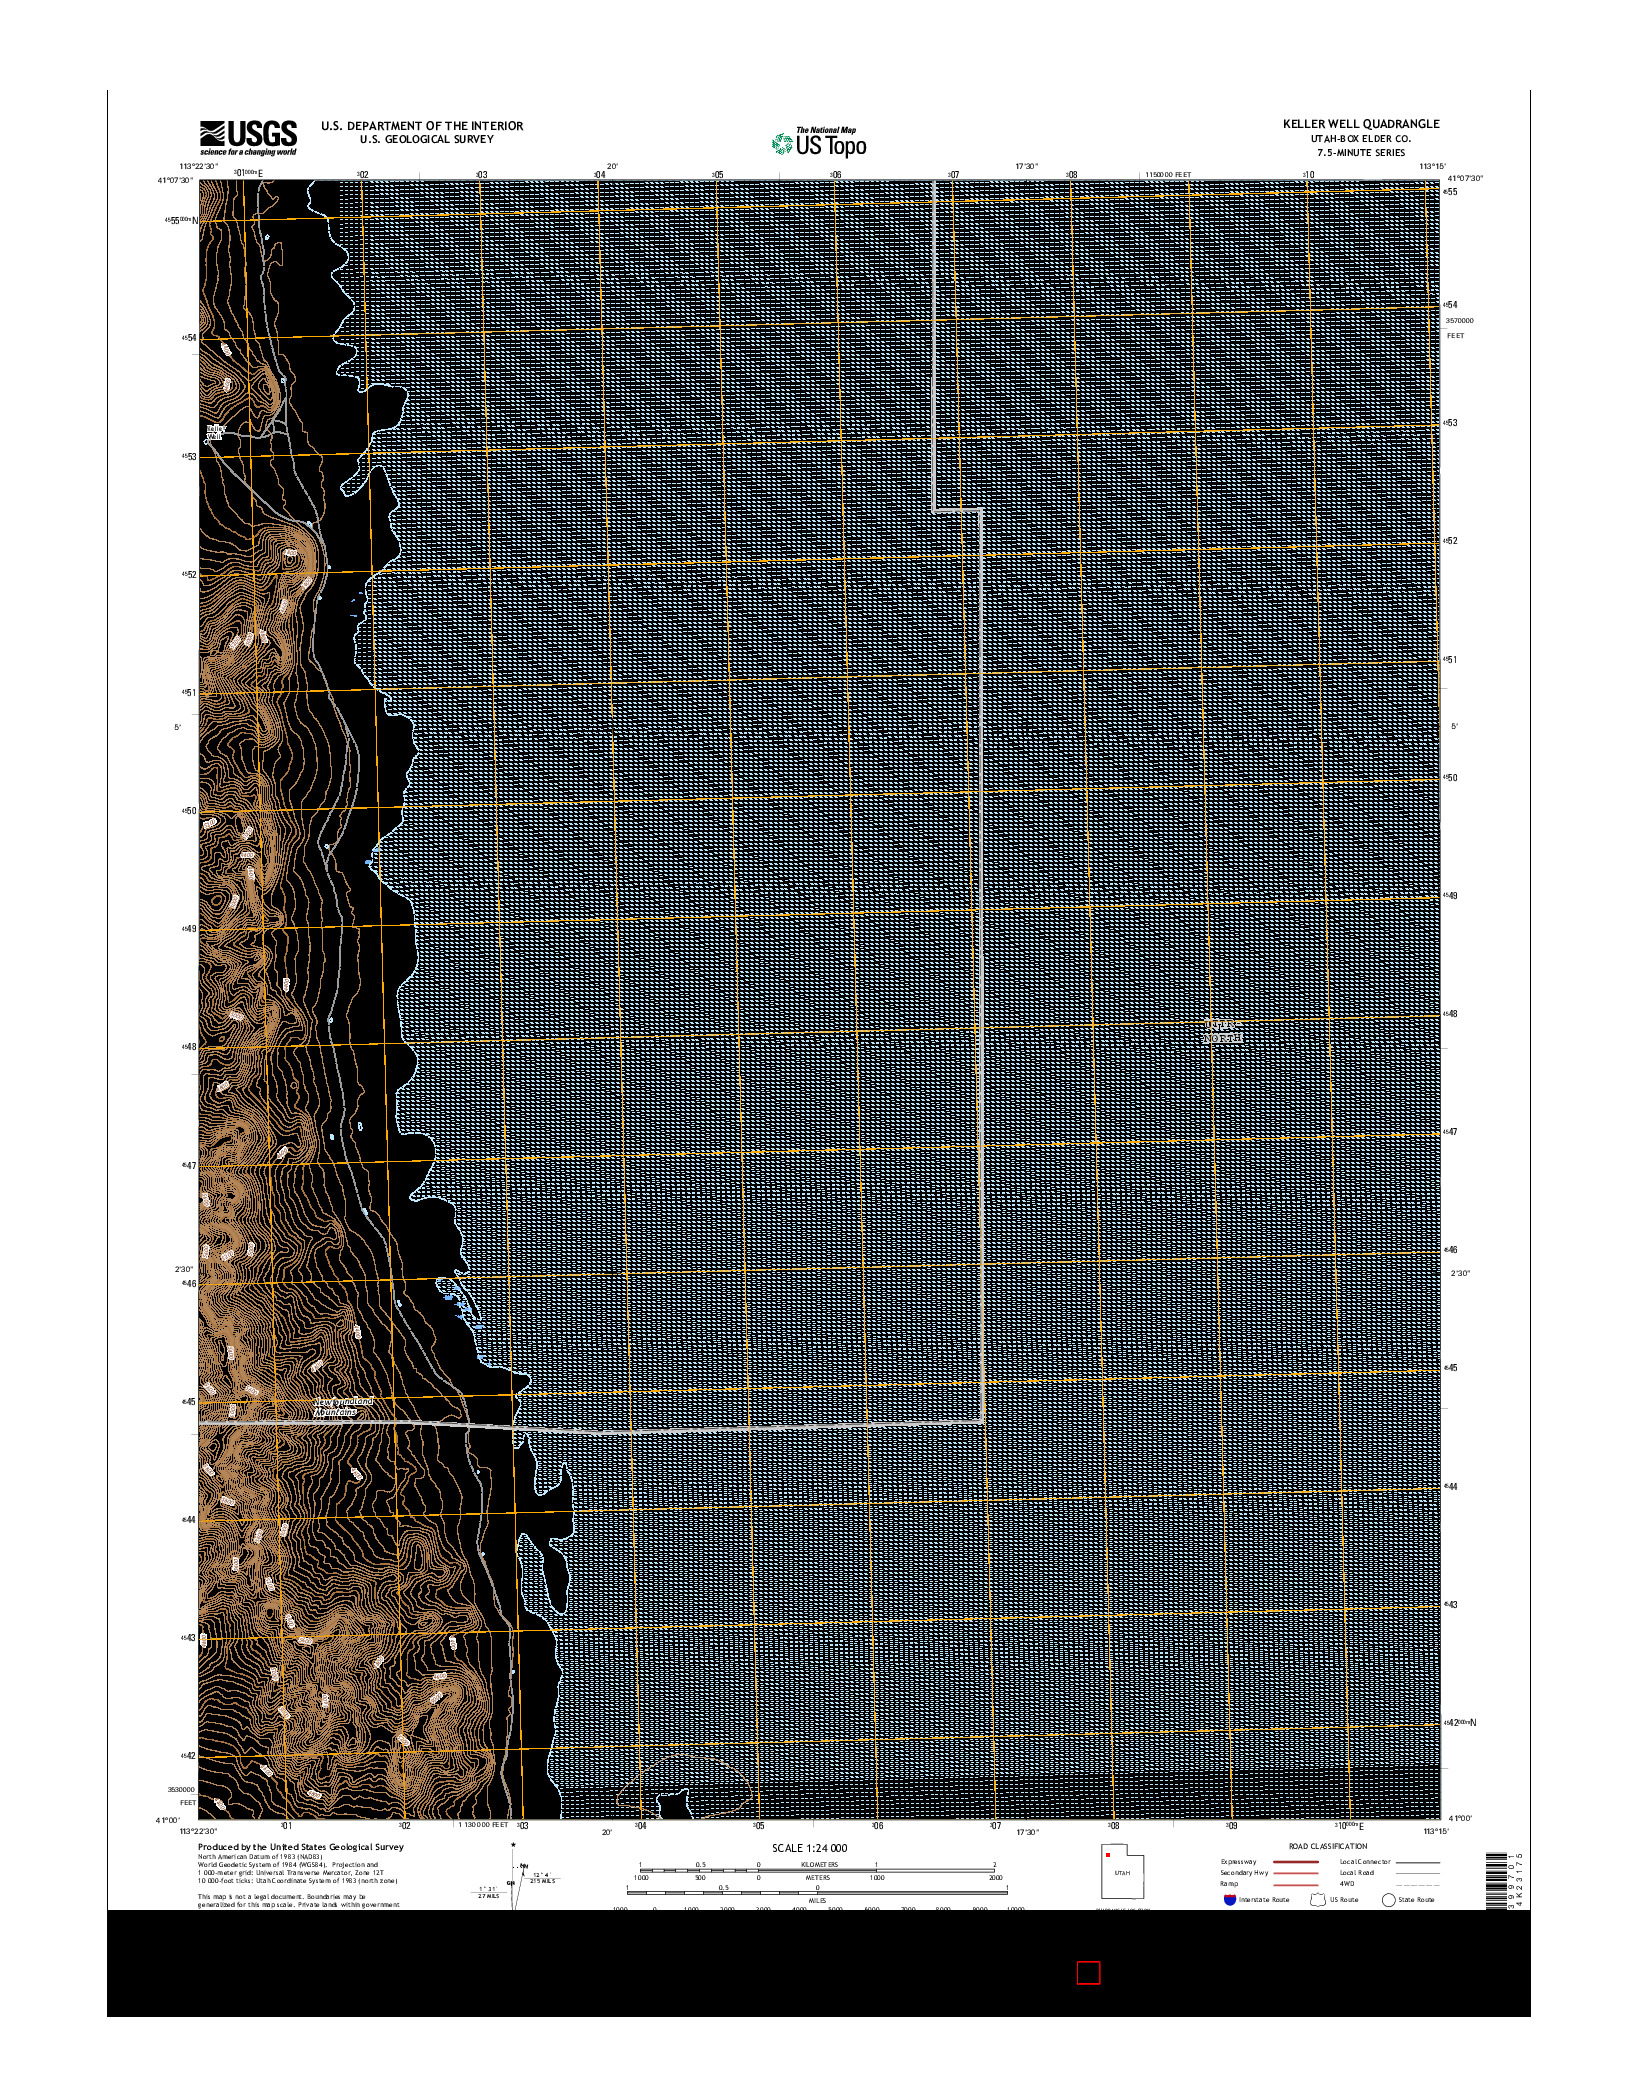1638x2088 pixels.
Task: Click the 'Keller Well' label on map
Action: pyautogui.click(x=216, y=432)
